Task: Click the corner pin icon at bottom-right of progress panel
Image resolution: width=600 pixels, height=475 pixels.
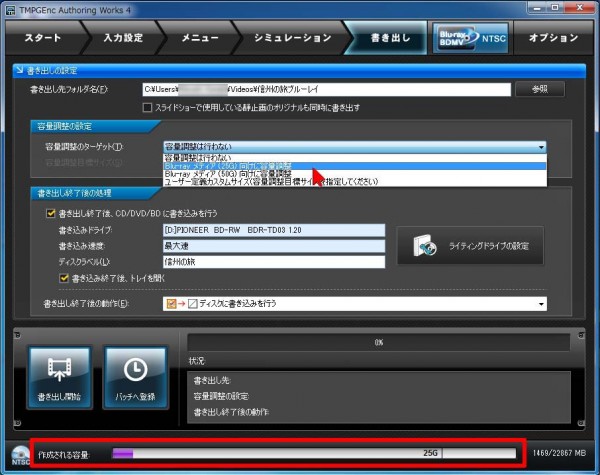Action: pos(581,423)
